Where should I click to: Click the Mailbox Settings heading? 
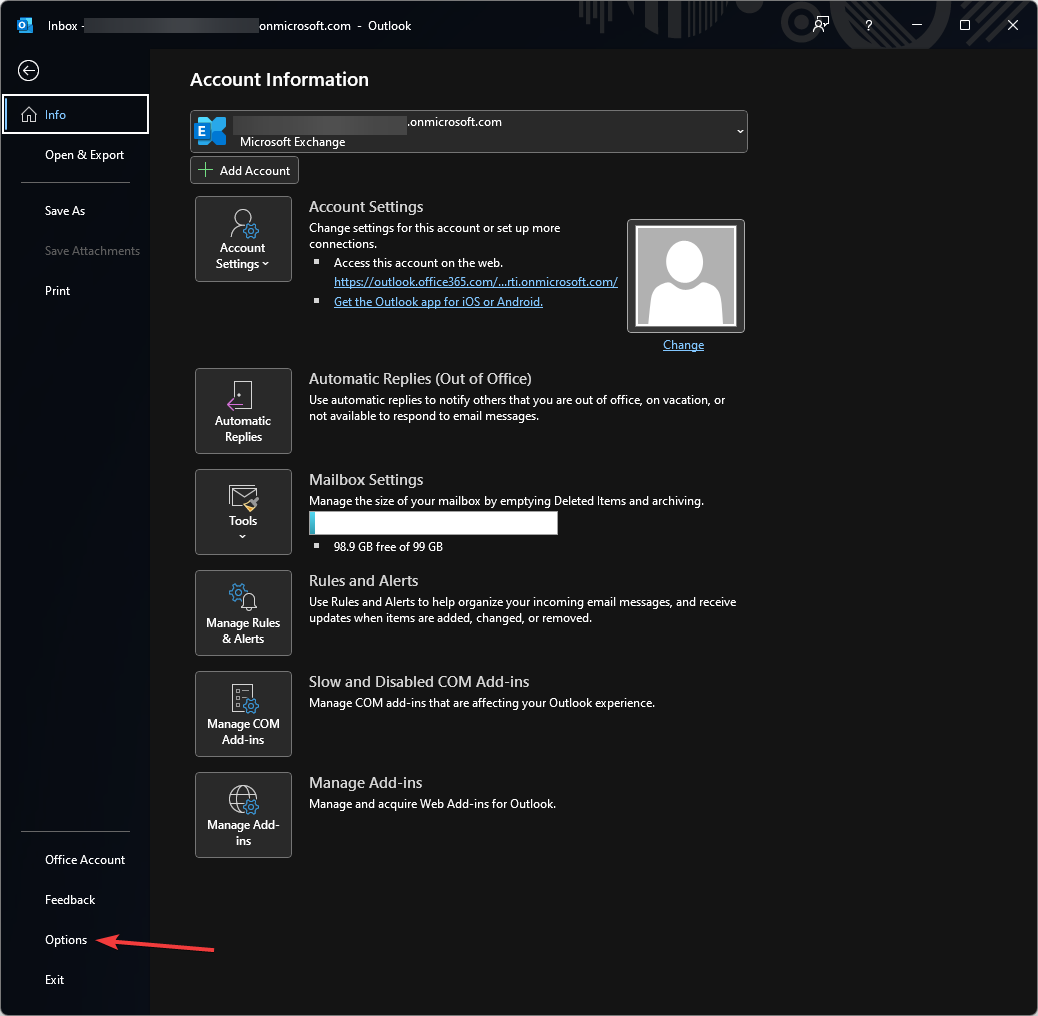coord(366,480)
